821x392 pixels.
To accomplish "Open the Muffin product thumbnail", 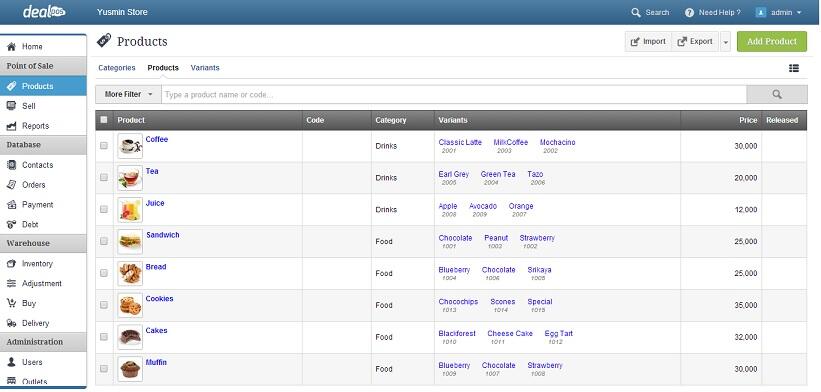I will click(130, 369).
